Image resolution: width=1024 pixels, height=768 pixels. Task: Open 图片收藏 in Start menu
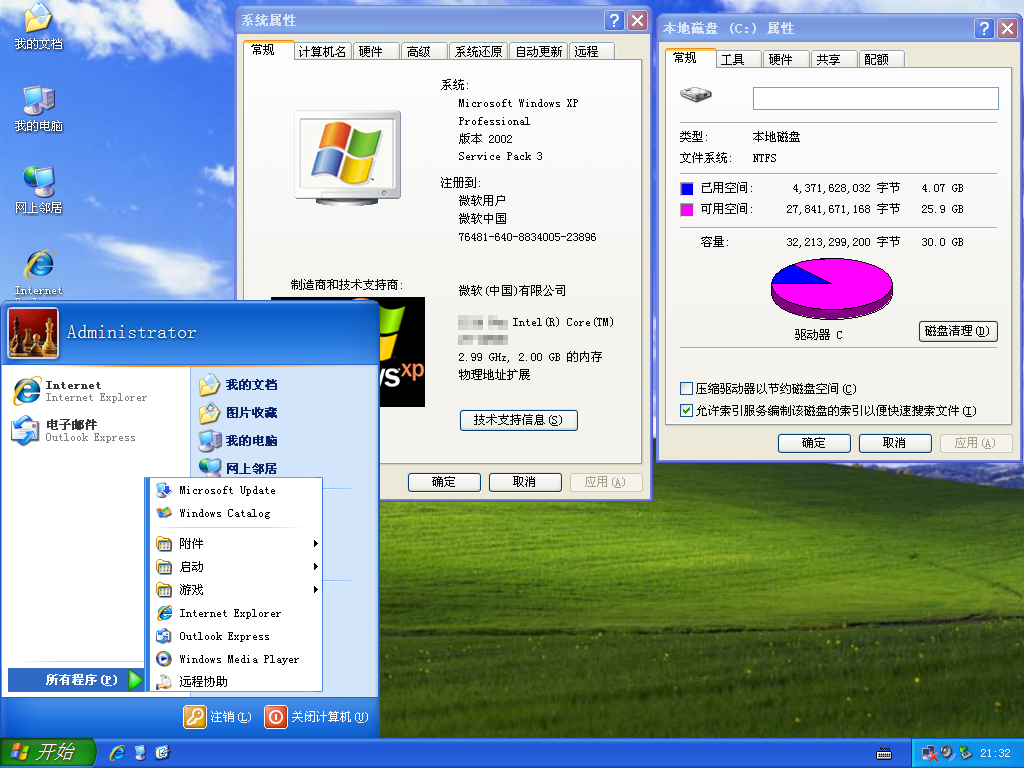[238, 413]
